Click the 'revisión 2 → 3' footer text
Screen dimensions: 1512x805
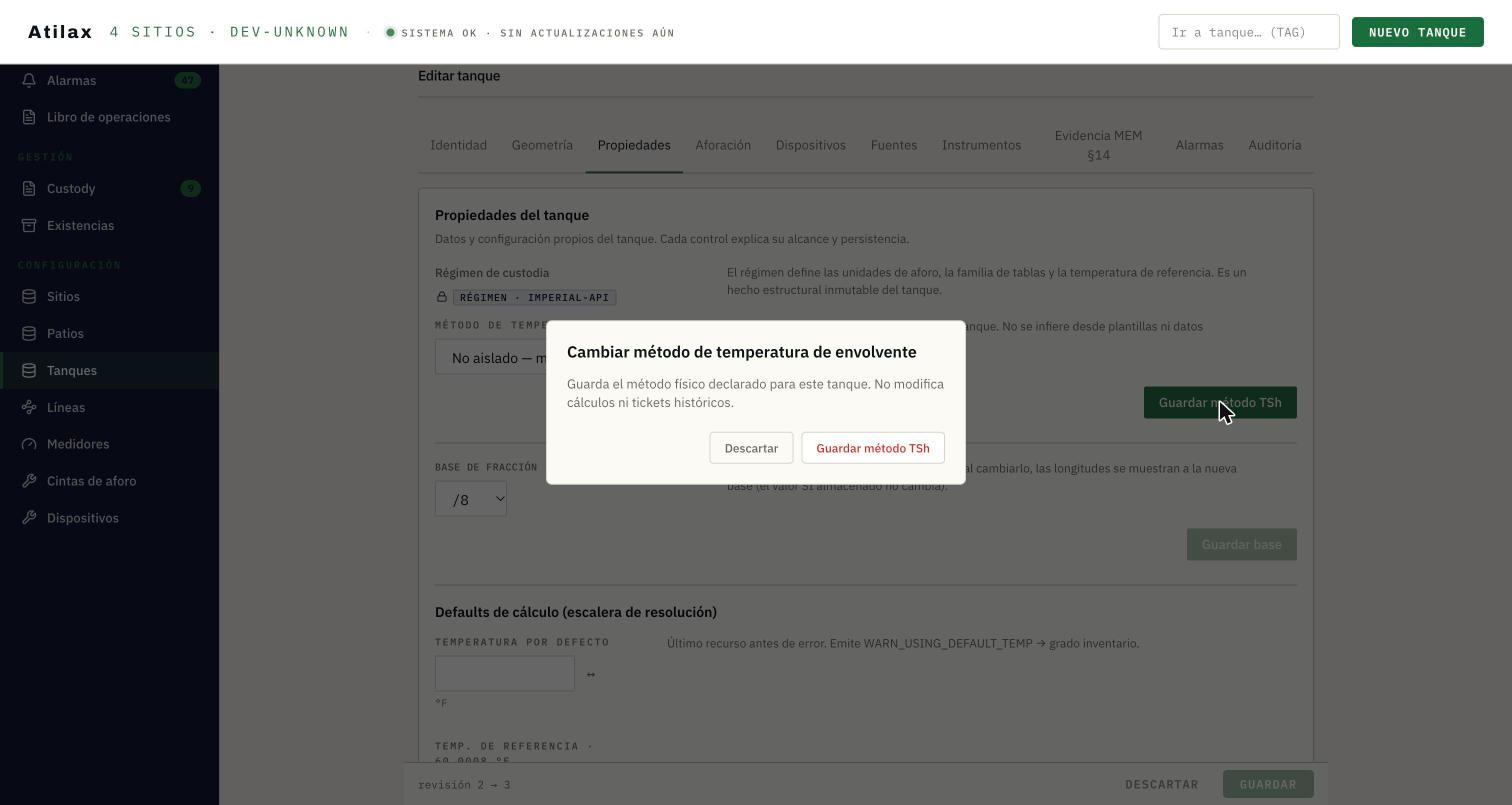(464, 784)
